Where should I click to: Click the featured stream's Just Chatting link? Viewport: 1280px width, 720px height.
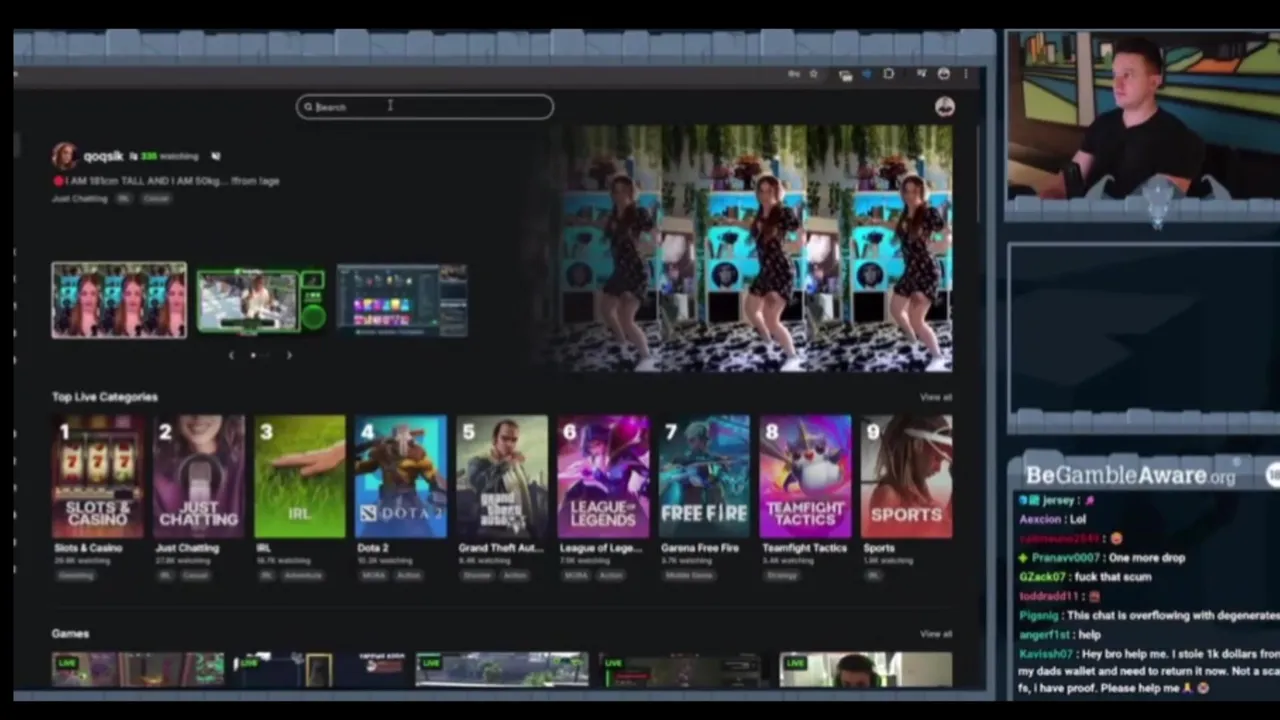click(80, 198)
